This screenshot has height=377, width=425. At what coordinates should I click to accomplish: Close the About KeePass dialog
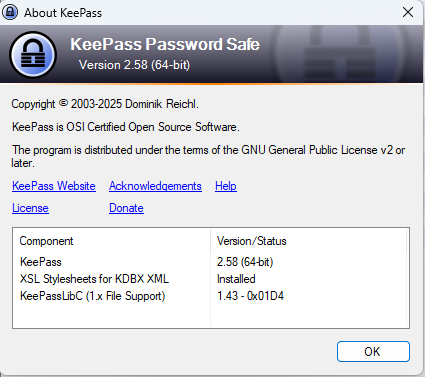coord(408,12)
